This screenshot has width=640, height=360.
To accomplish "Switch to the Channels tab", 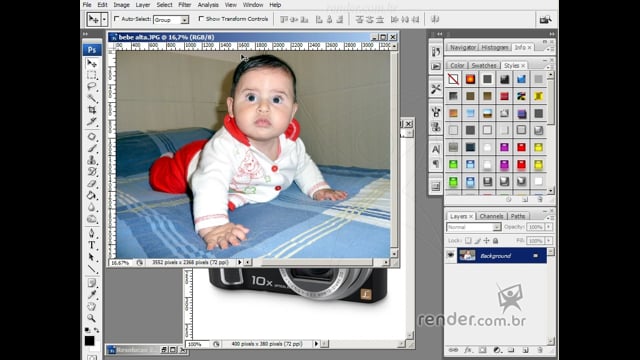I will pyautogui.click(x=491, y=216).
